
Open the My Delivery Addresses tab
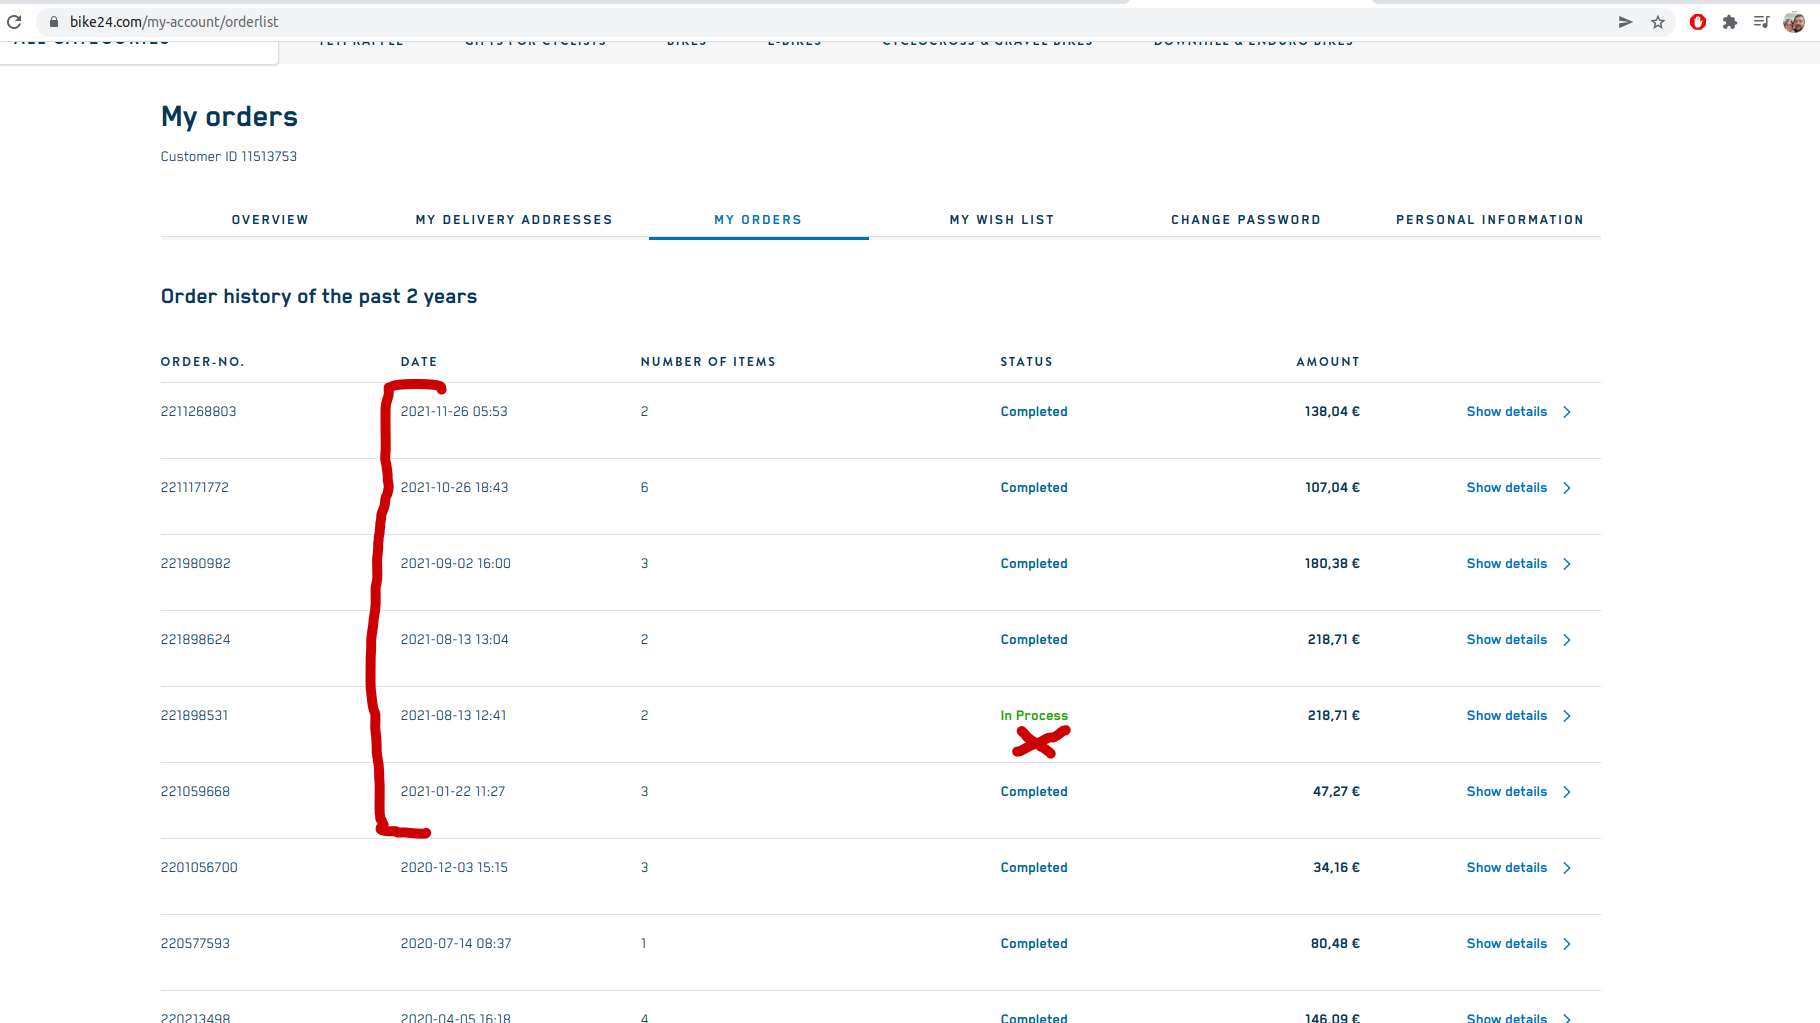click(x=514, y=220)
